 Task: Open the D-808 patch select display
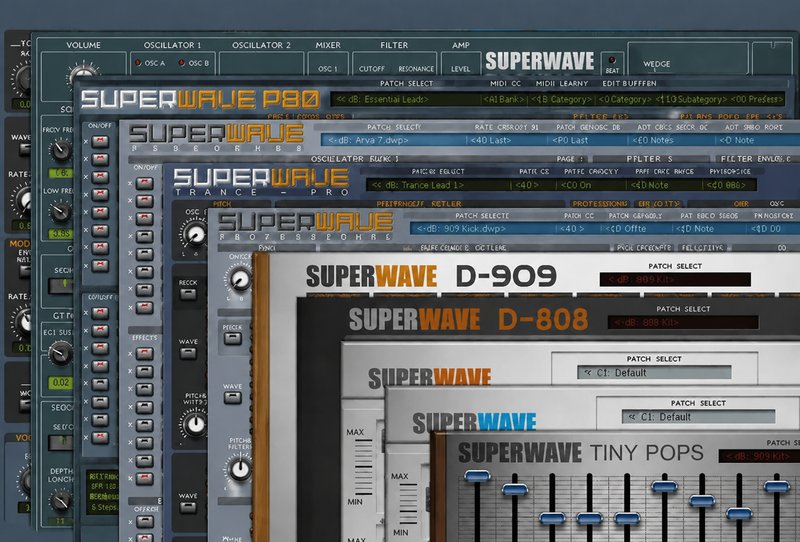683,322
